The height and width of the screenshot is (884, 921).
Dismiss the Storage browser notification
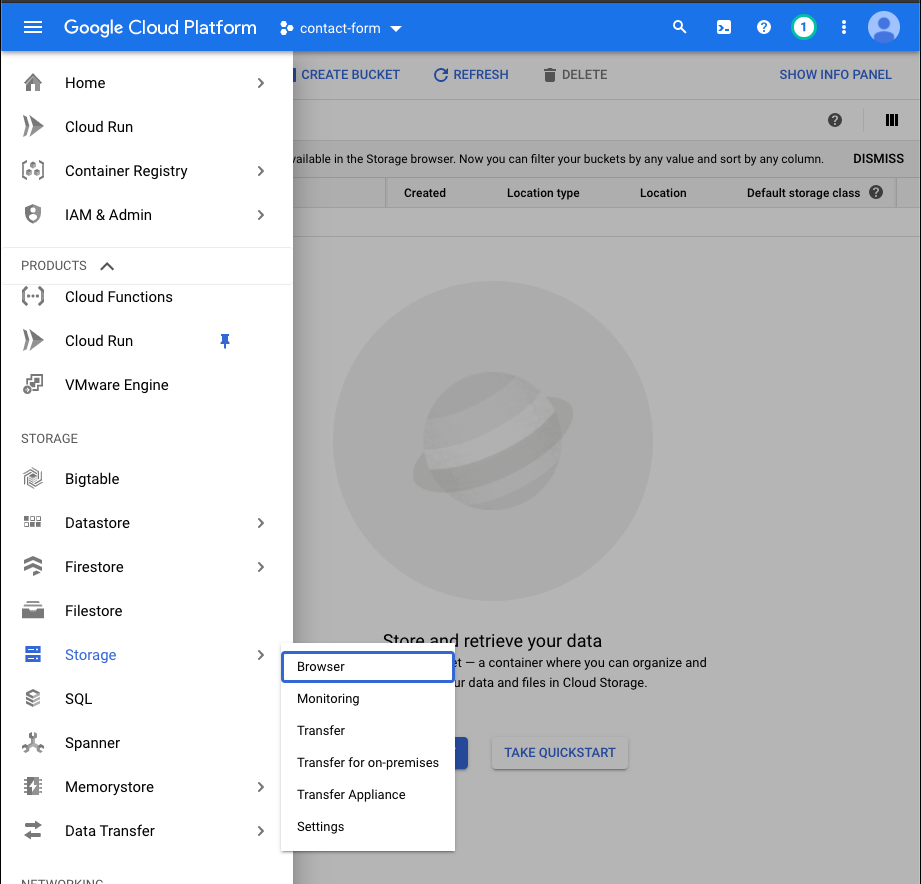877,158
